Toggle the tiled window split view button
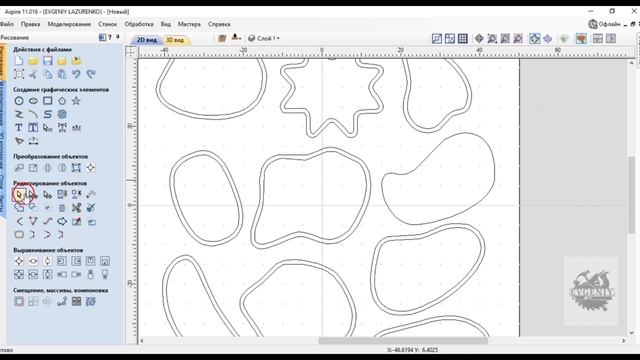640x360 pixels. (x=598, y=39)
